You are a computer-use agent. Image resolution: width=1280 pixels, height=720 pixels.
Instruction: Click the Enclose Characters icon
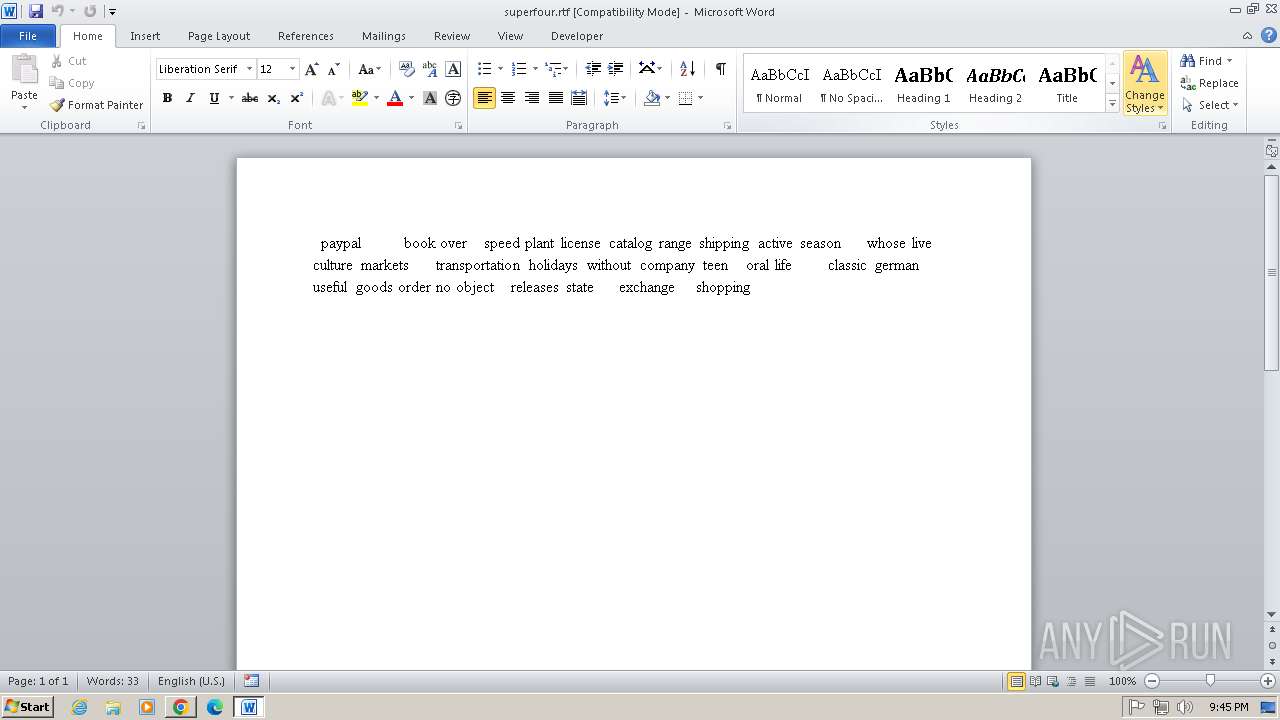click(453, 98)
